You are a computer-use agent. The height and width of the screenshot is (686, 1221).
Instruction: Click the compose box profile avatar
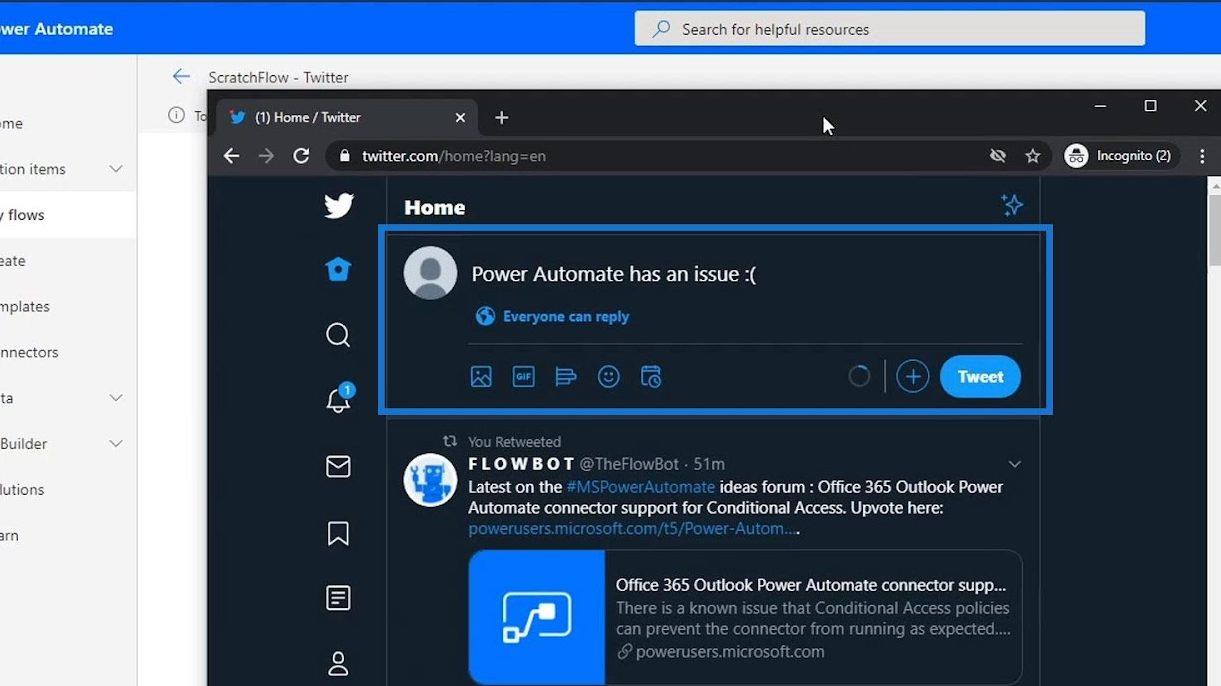[x=430, y=272]
